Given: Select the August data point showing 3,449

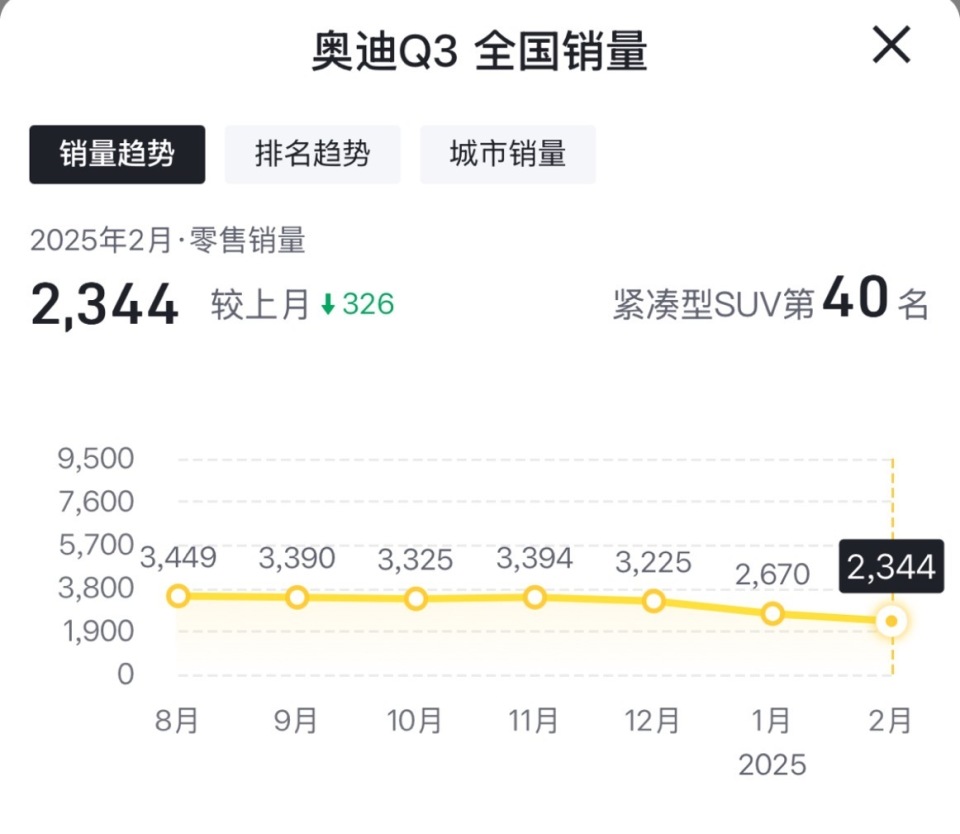Looking at the screenshot, I should click(x=178, y=596).
